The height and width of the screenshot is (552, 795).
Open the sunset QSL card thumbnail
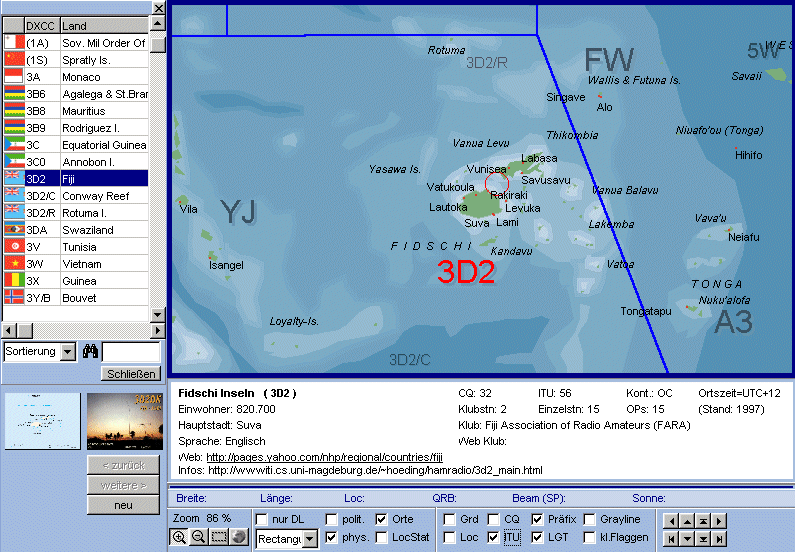coord(123,418)
